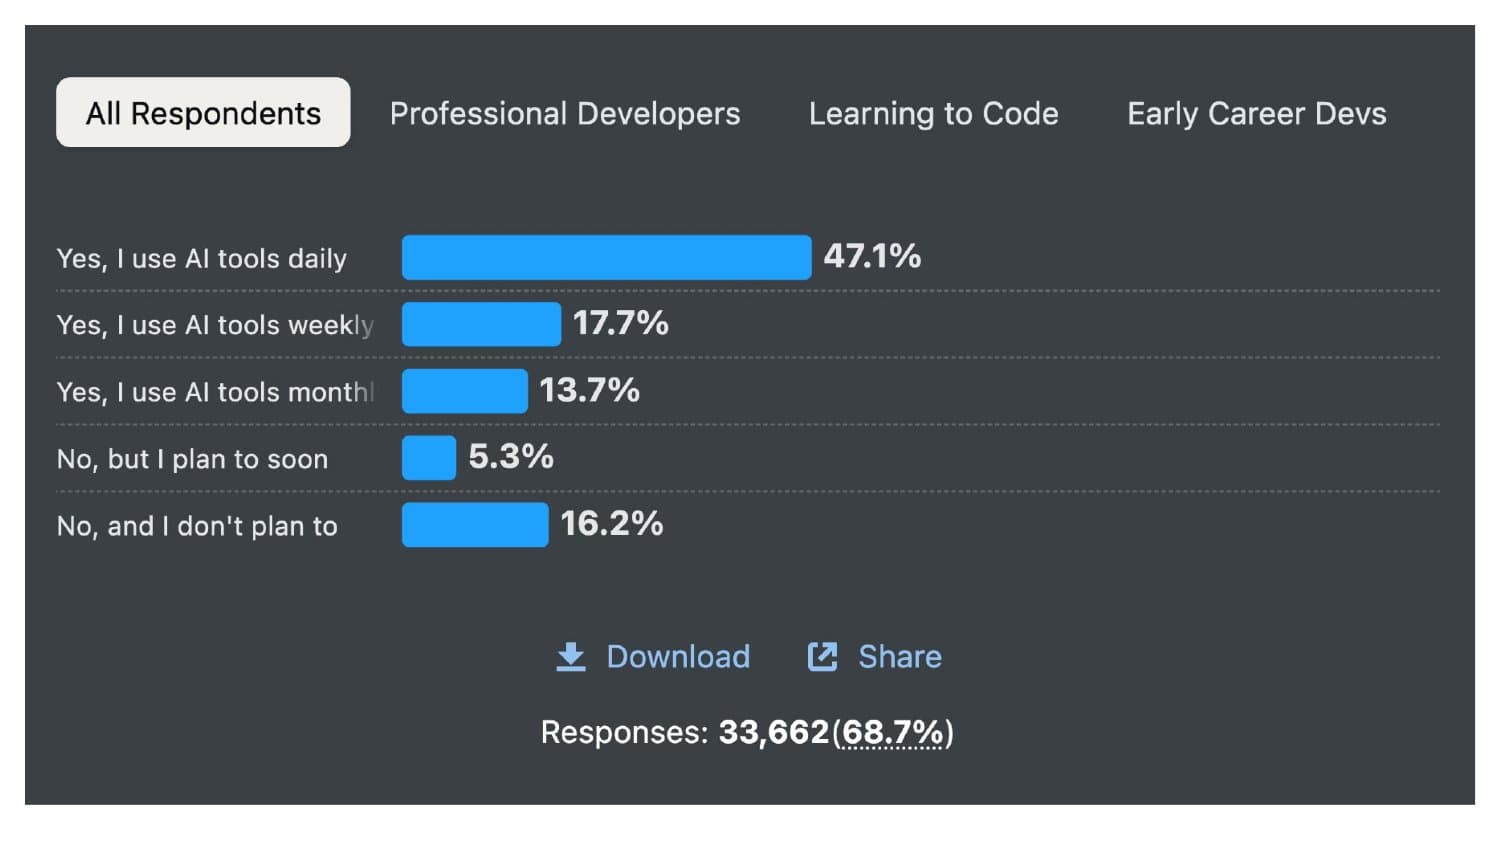Click the 'Responses:' label
This screenshot has height=844, width=1500.
[x=624, y=733]
